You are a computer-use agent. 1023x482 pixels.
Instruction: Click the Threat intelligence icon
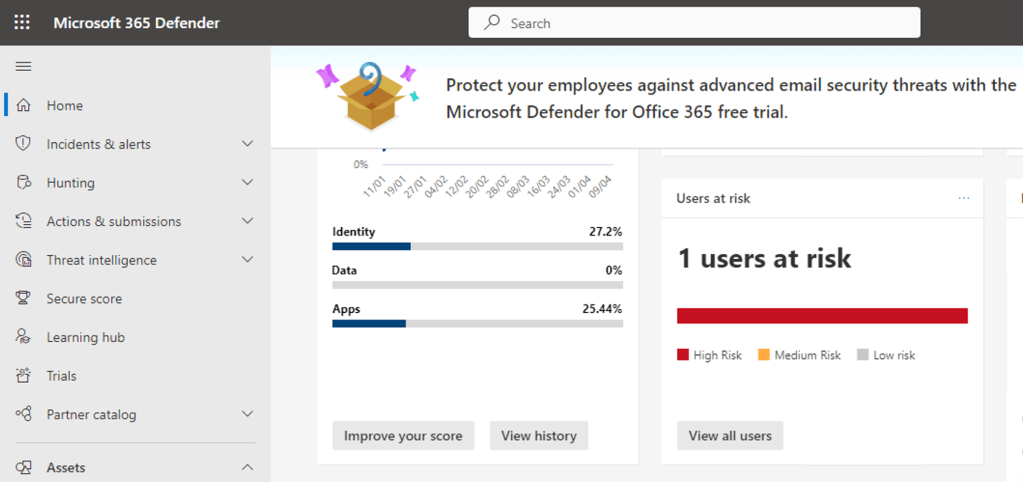coord(24,260)
